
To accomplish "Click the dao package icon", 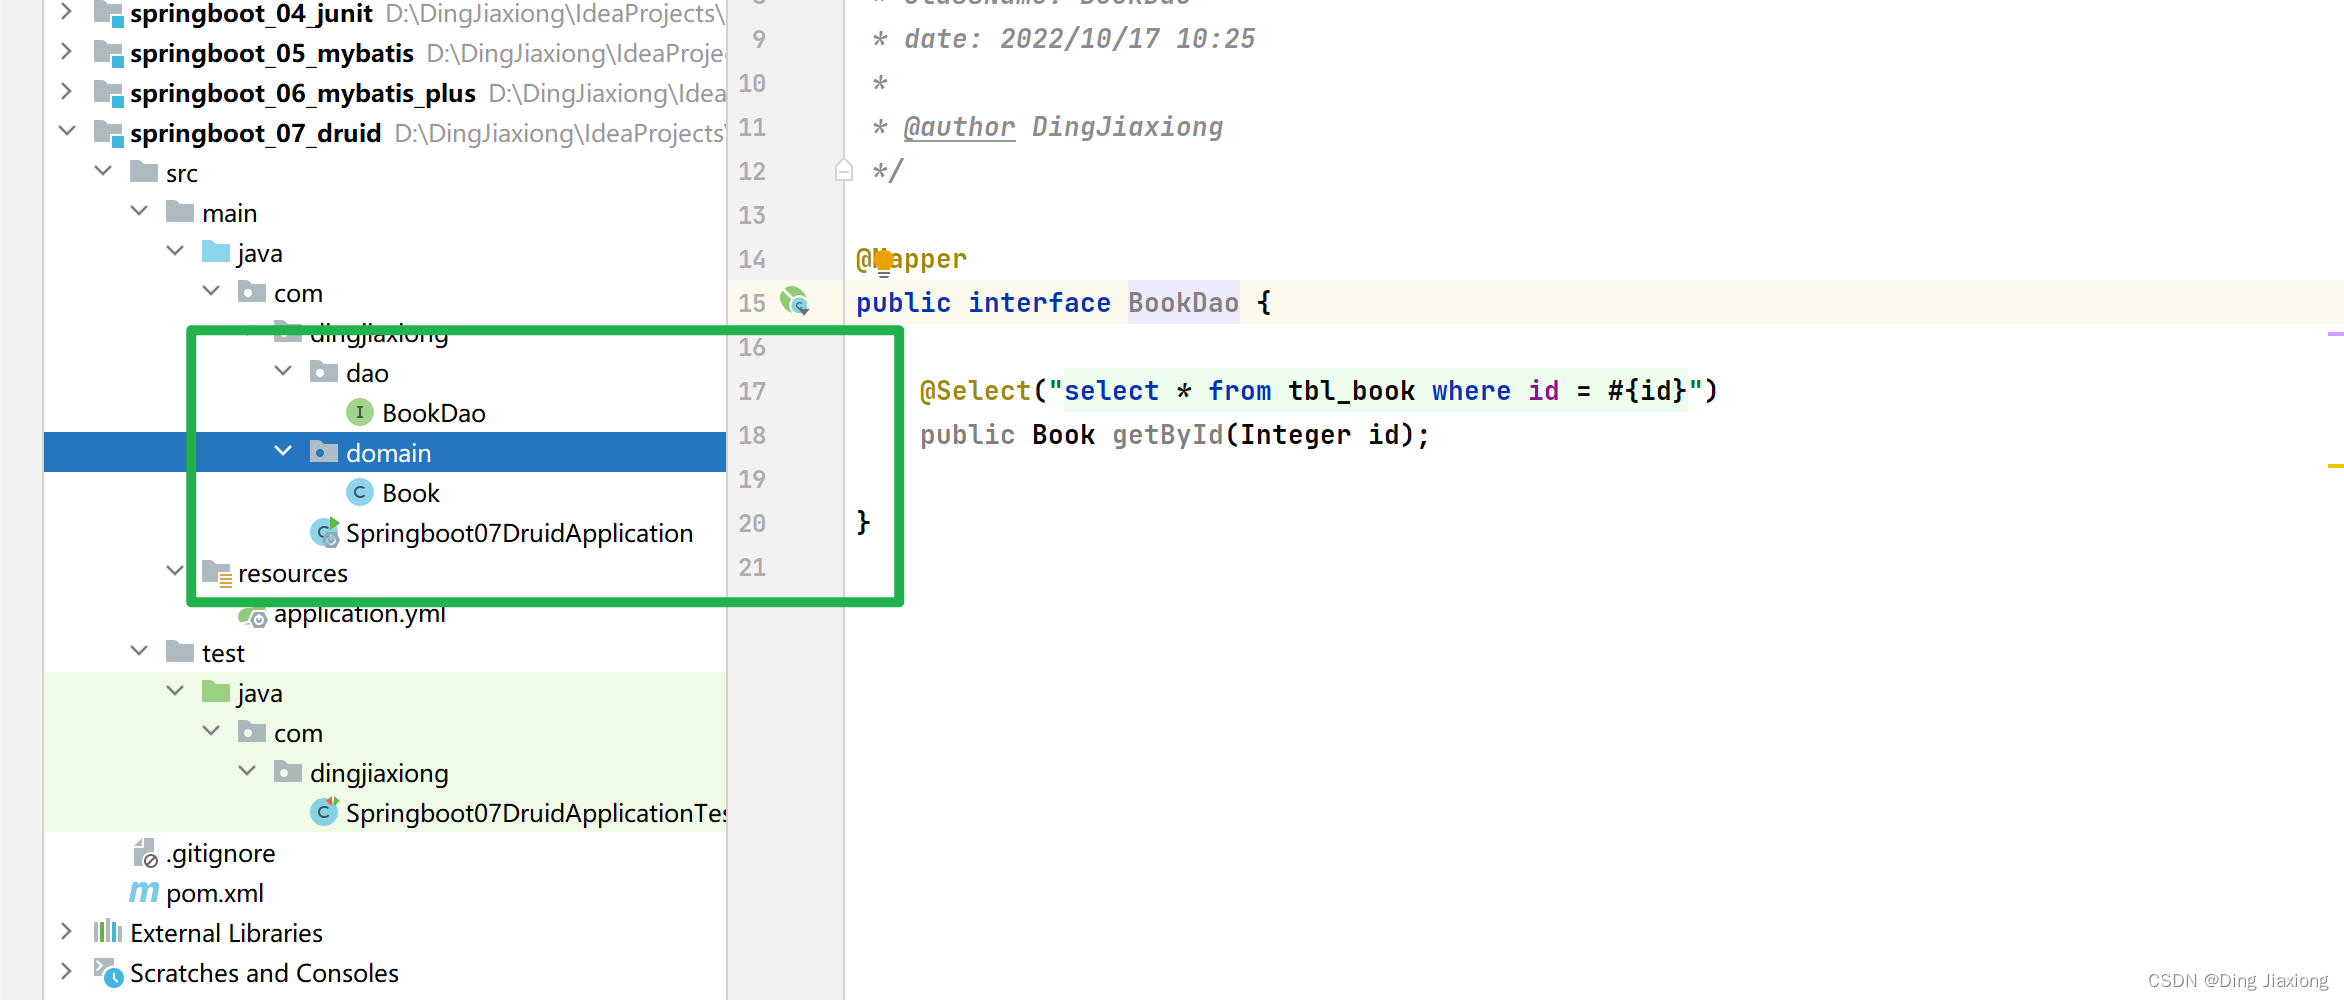I will [324, 372].
